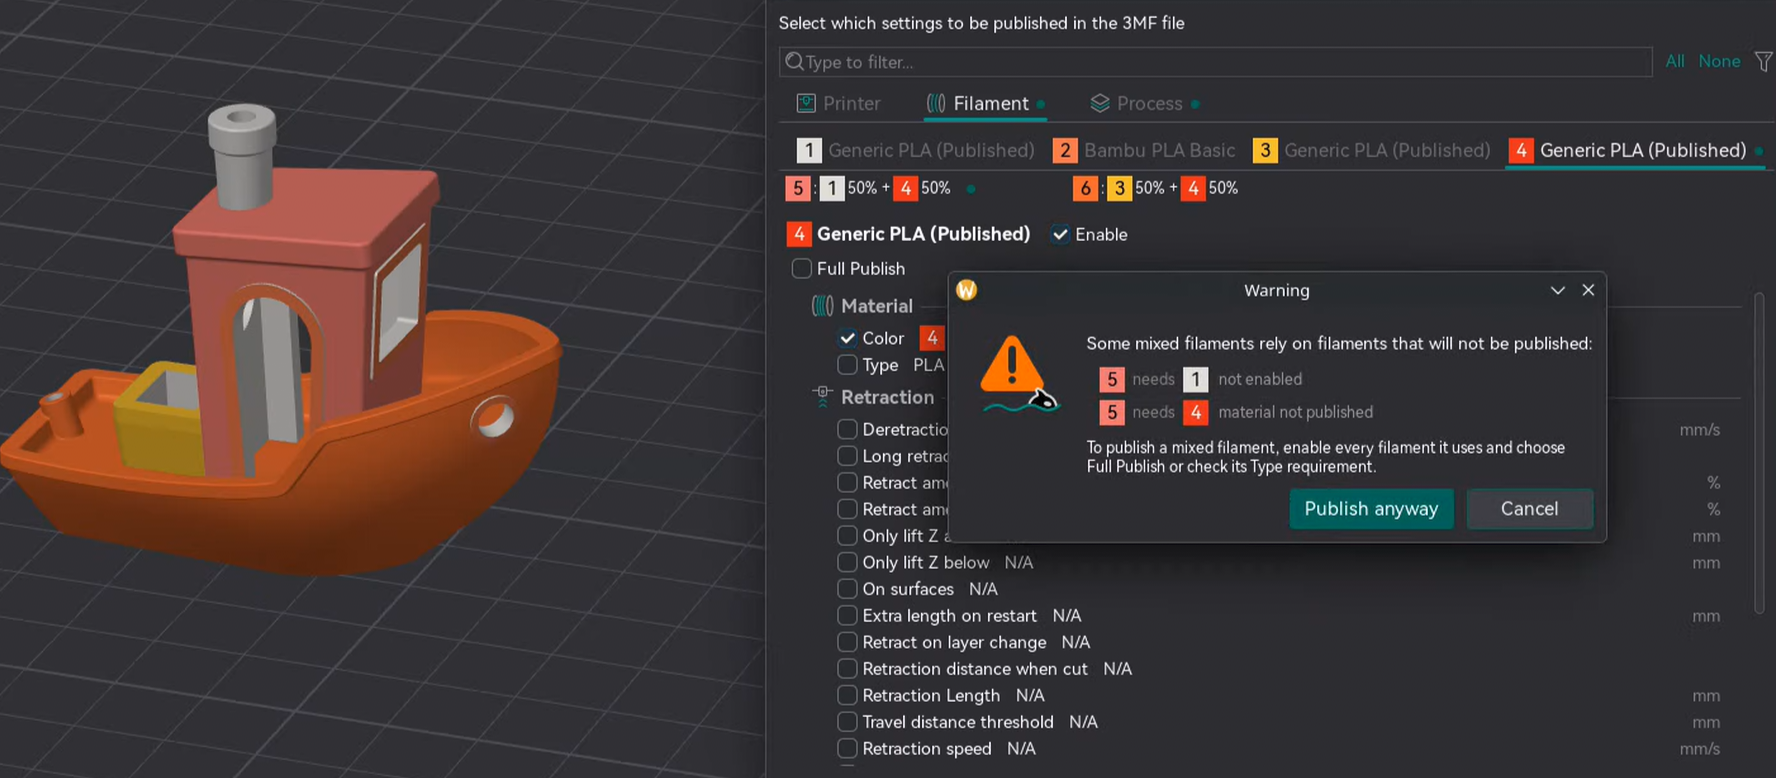Screen dimensions: 1776x778
Task: Select All settings link
Action: (1674, 61)
